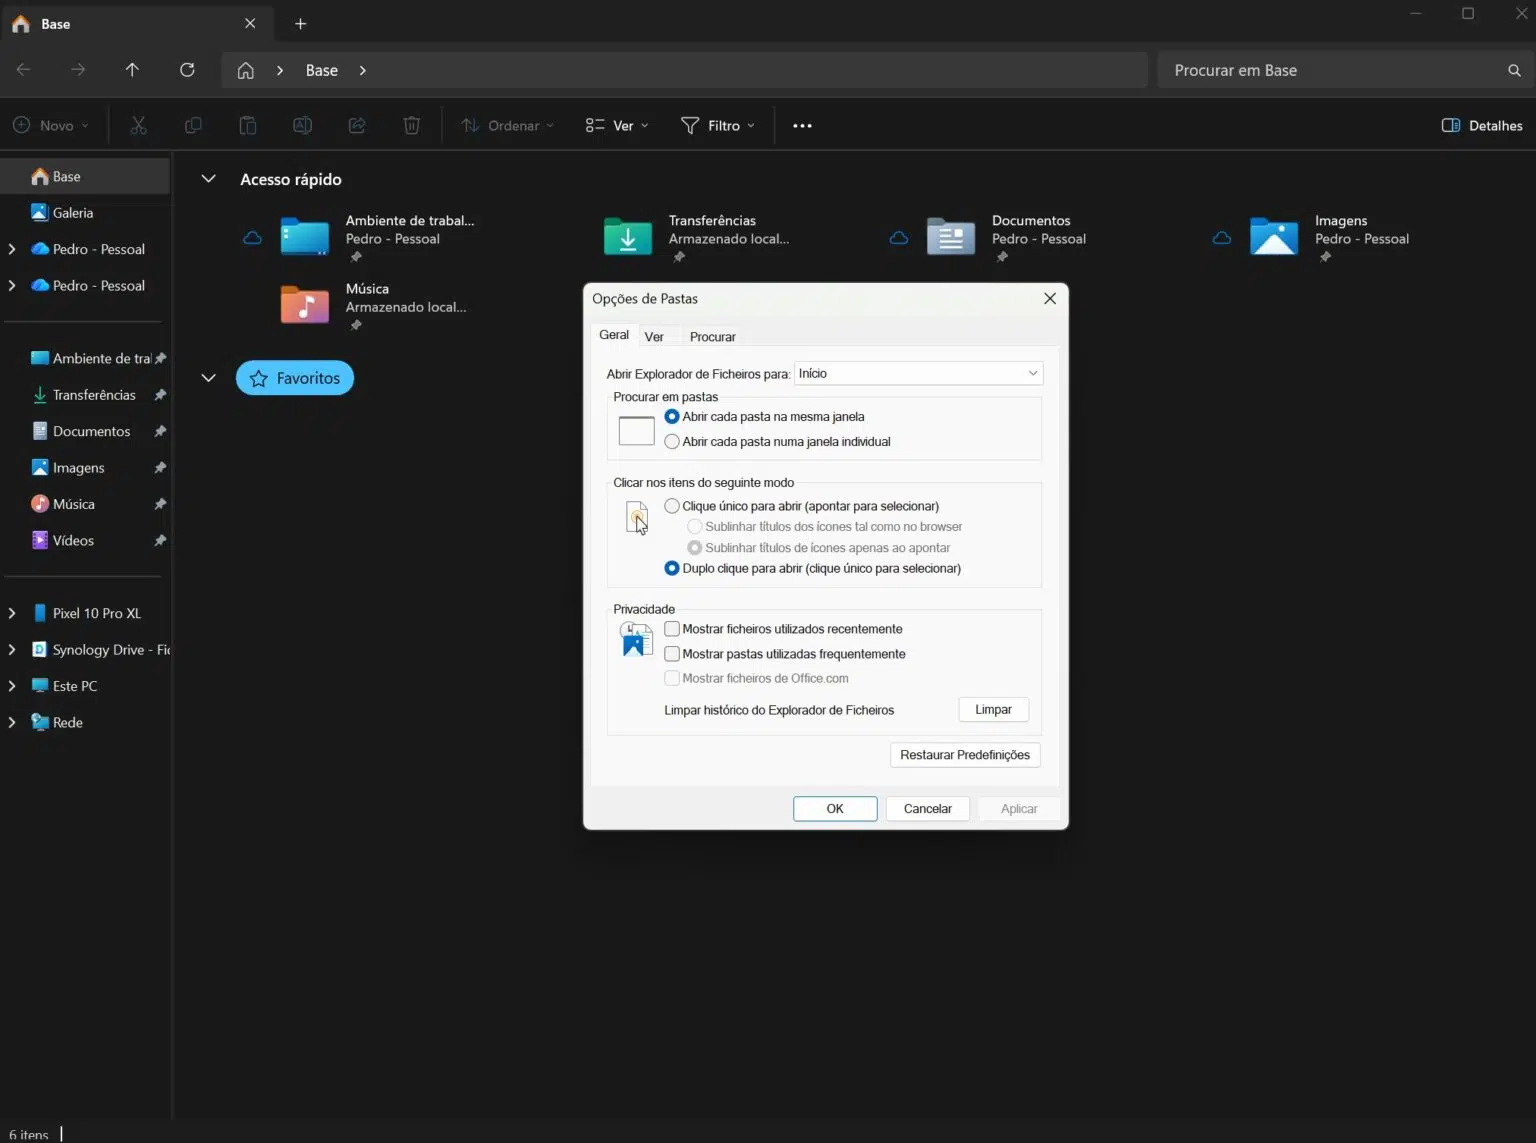Collapse the Acesso rápido section
The height and width of the screenshot is (1143, 1536).
click(209, 179)
